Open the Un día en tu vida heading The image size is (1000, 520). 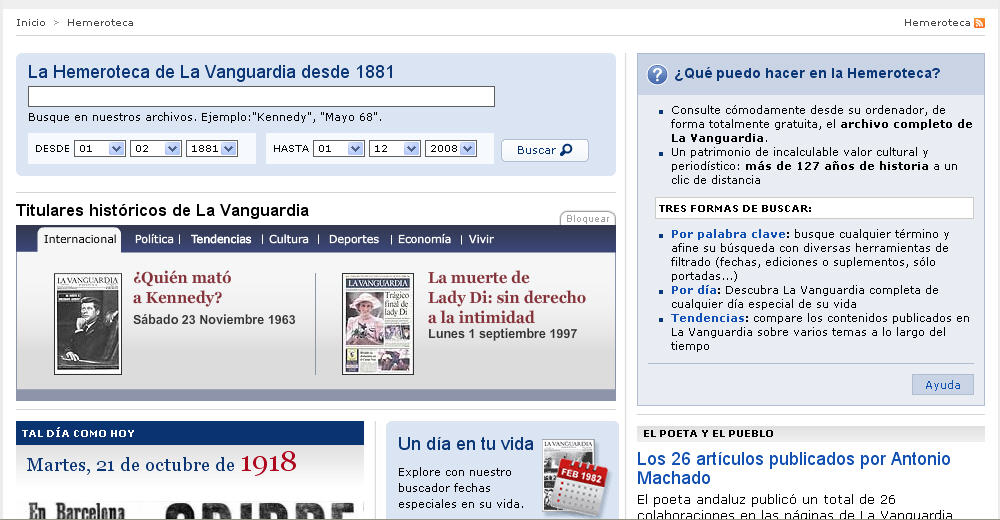click(x=466, y=444)
